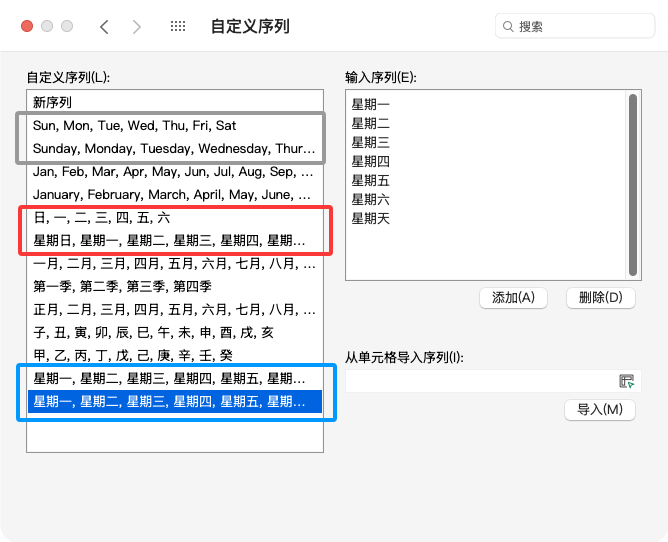Click 星期五 in the entry box
Image resolution: width=668 pixels, height=542 pixels.
[370, 181]
